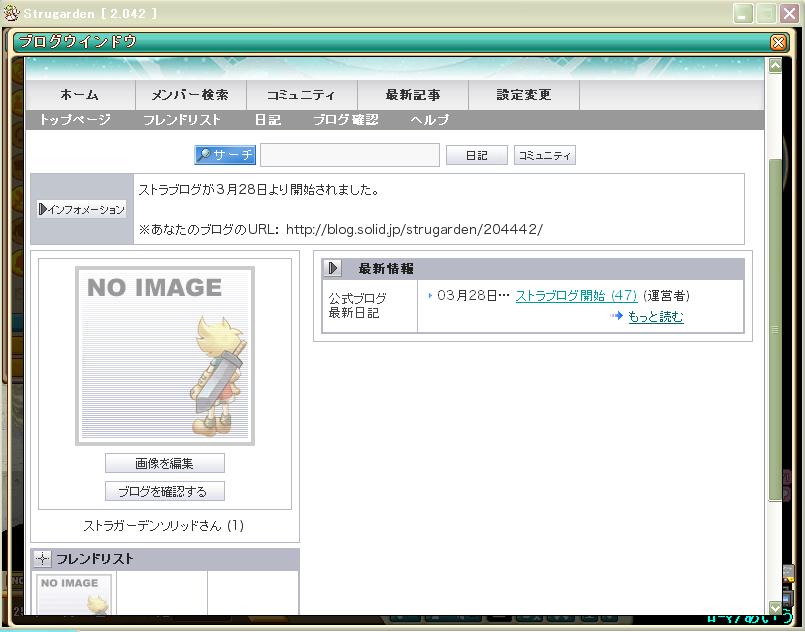The width and height of the screenshot is (805, 632).
Task: Click the blue サーチ search button
Action: click(x=225, y=155)
